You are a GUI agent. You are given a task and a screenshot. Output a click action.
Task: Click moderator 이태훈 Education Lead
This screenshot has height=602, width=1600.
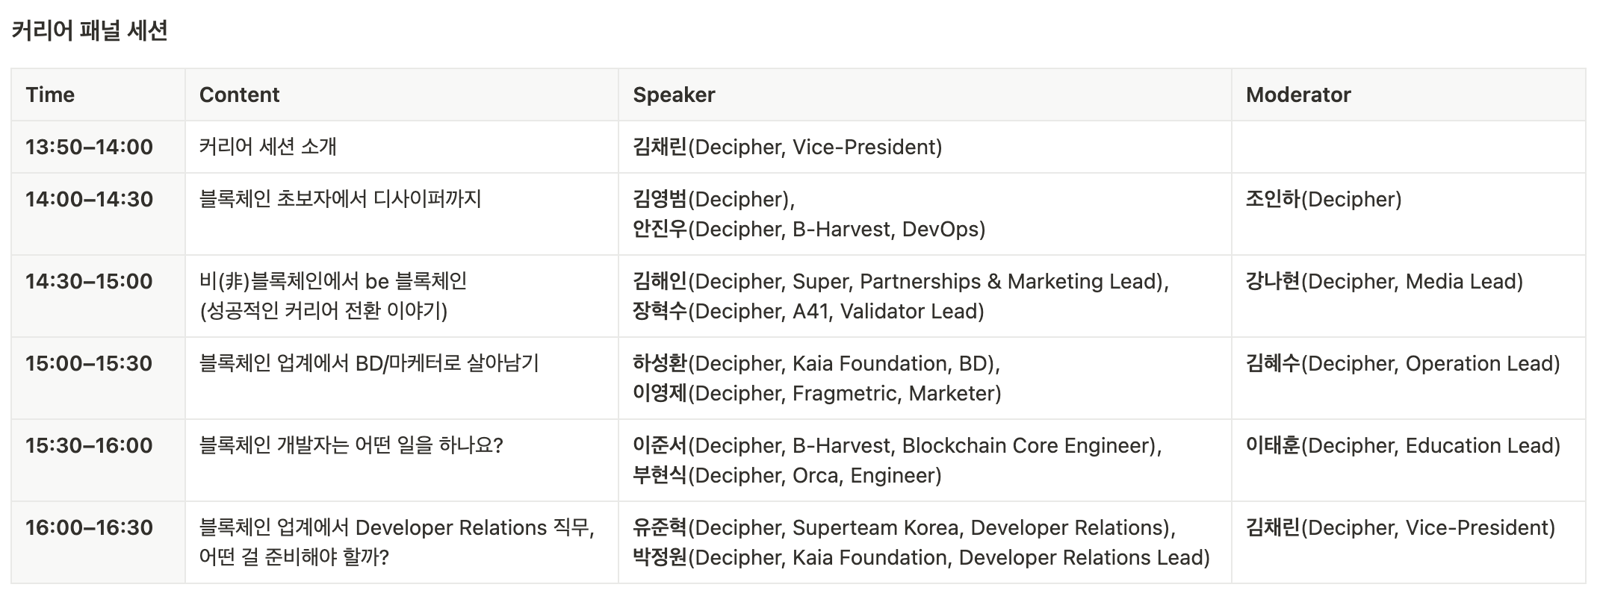pos(1403,445)
